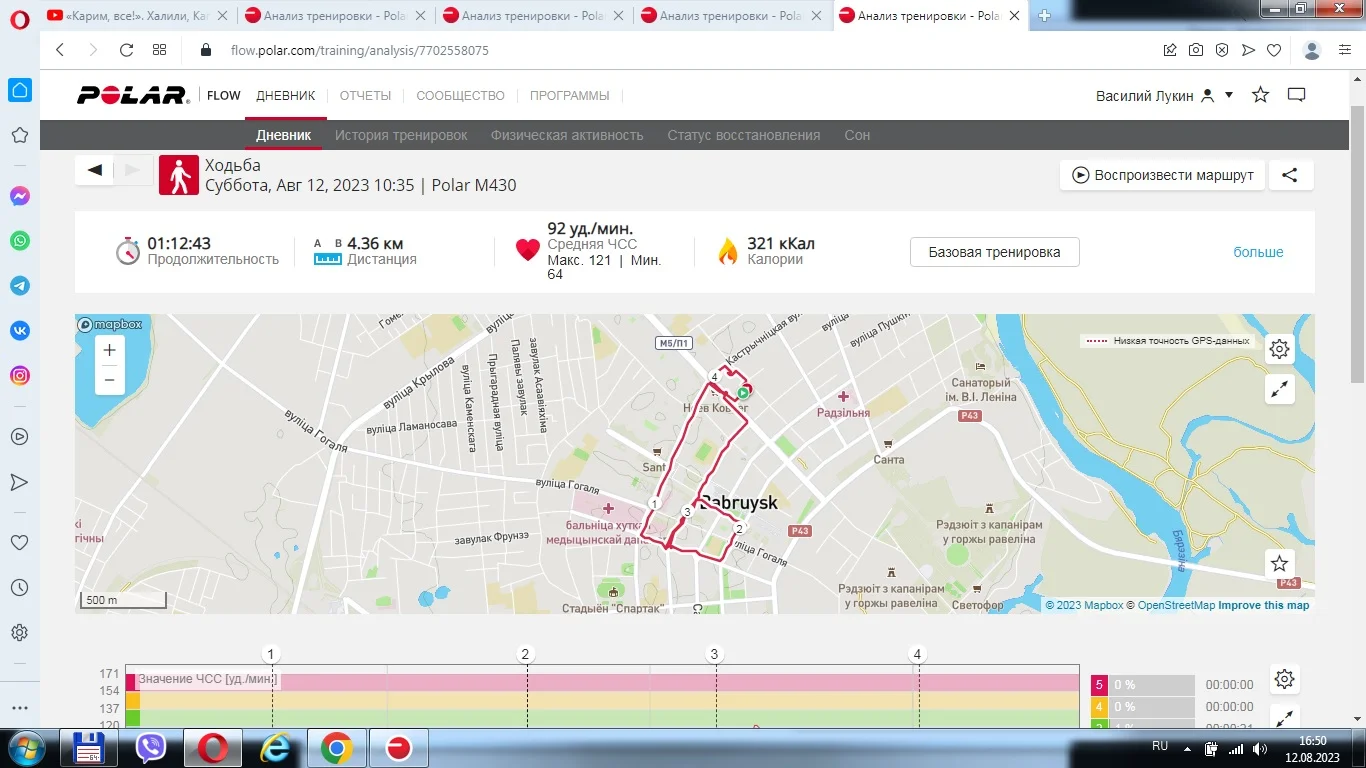This screenshot has width=1366, height=768.
Task: Open Opera account profile icon
Action: (1313, 50)
